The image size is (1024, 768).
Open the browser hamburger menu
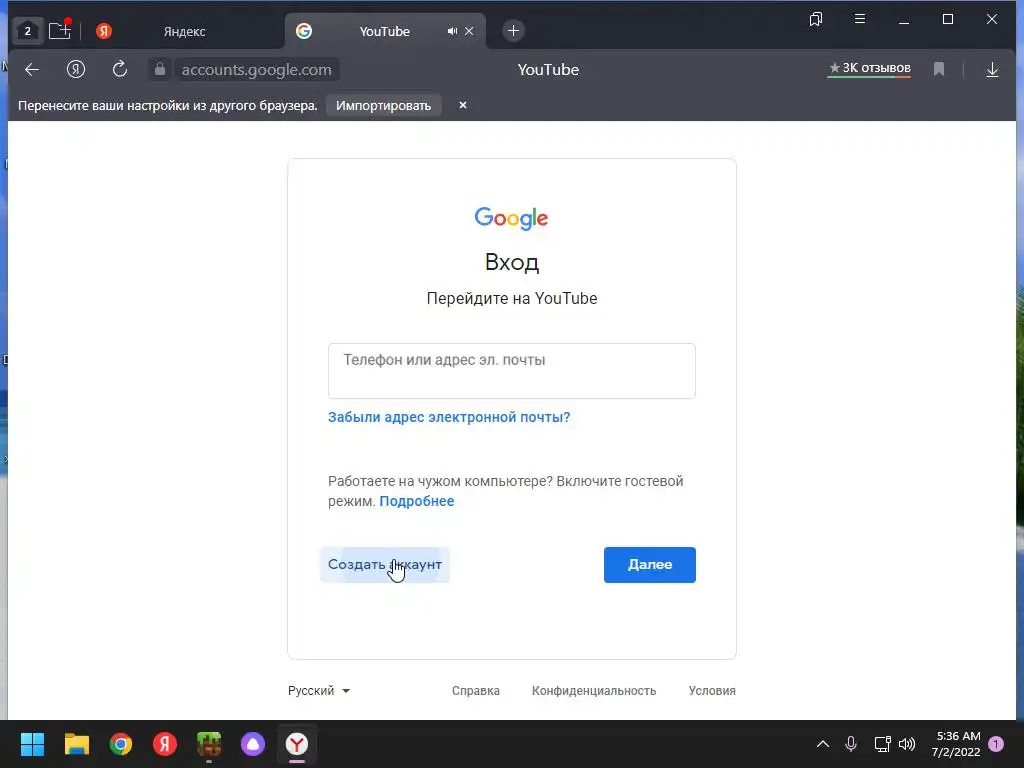[x=860, y=19]
